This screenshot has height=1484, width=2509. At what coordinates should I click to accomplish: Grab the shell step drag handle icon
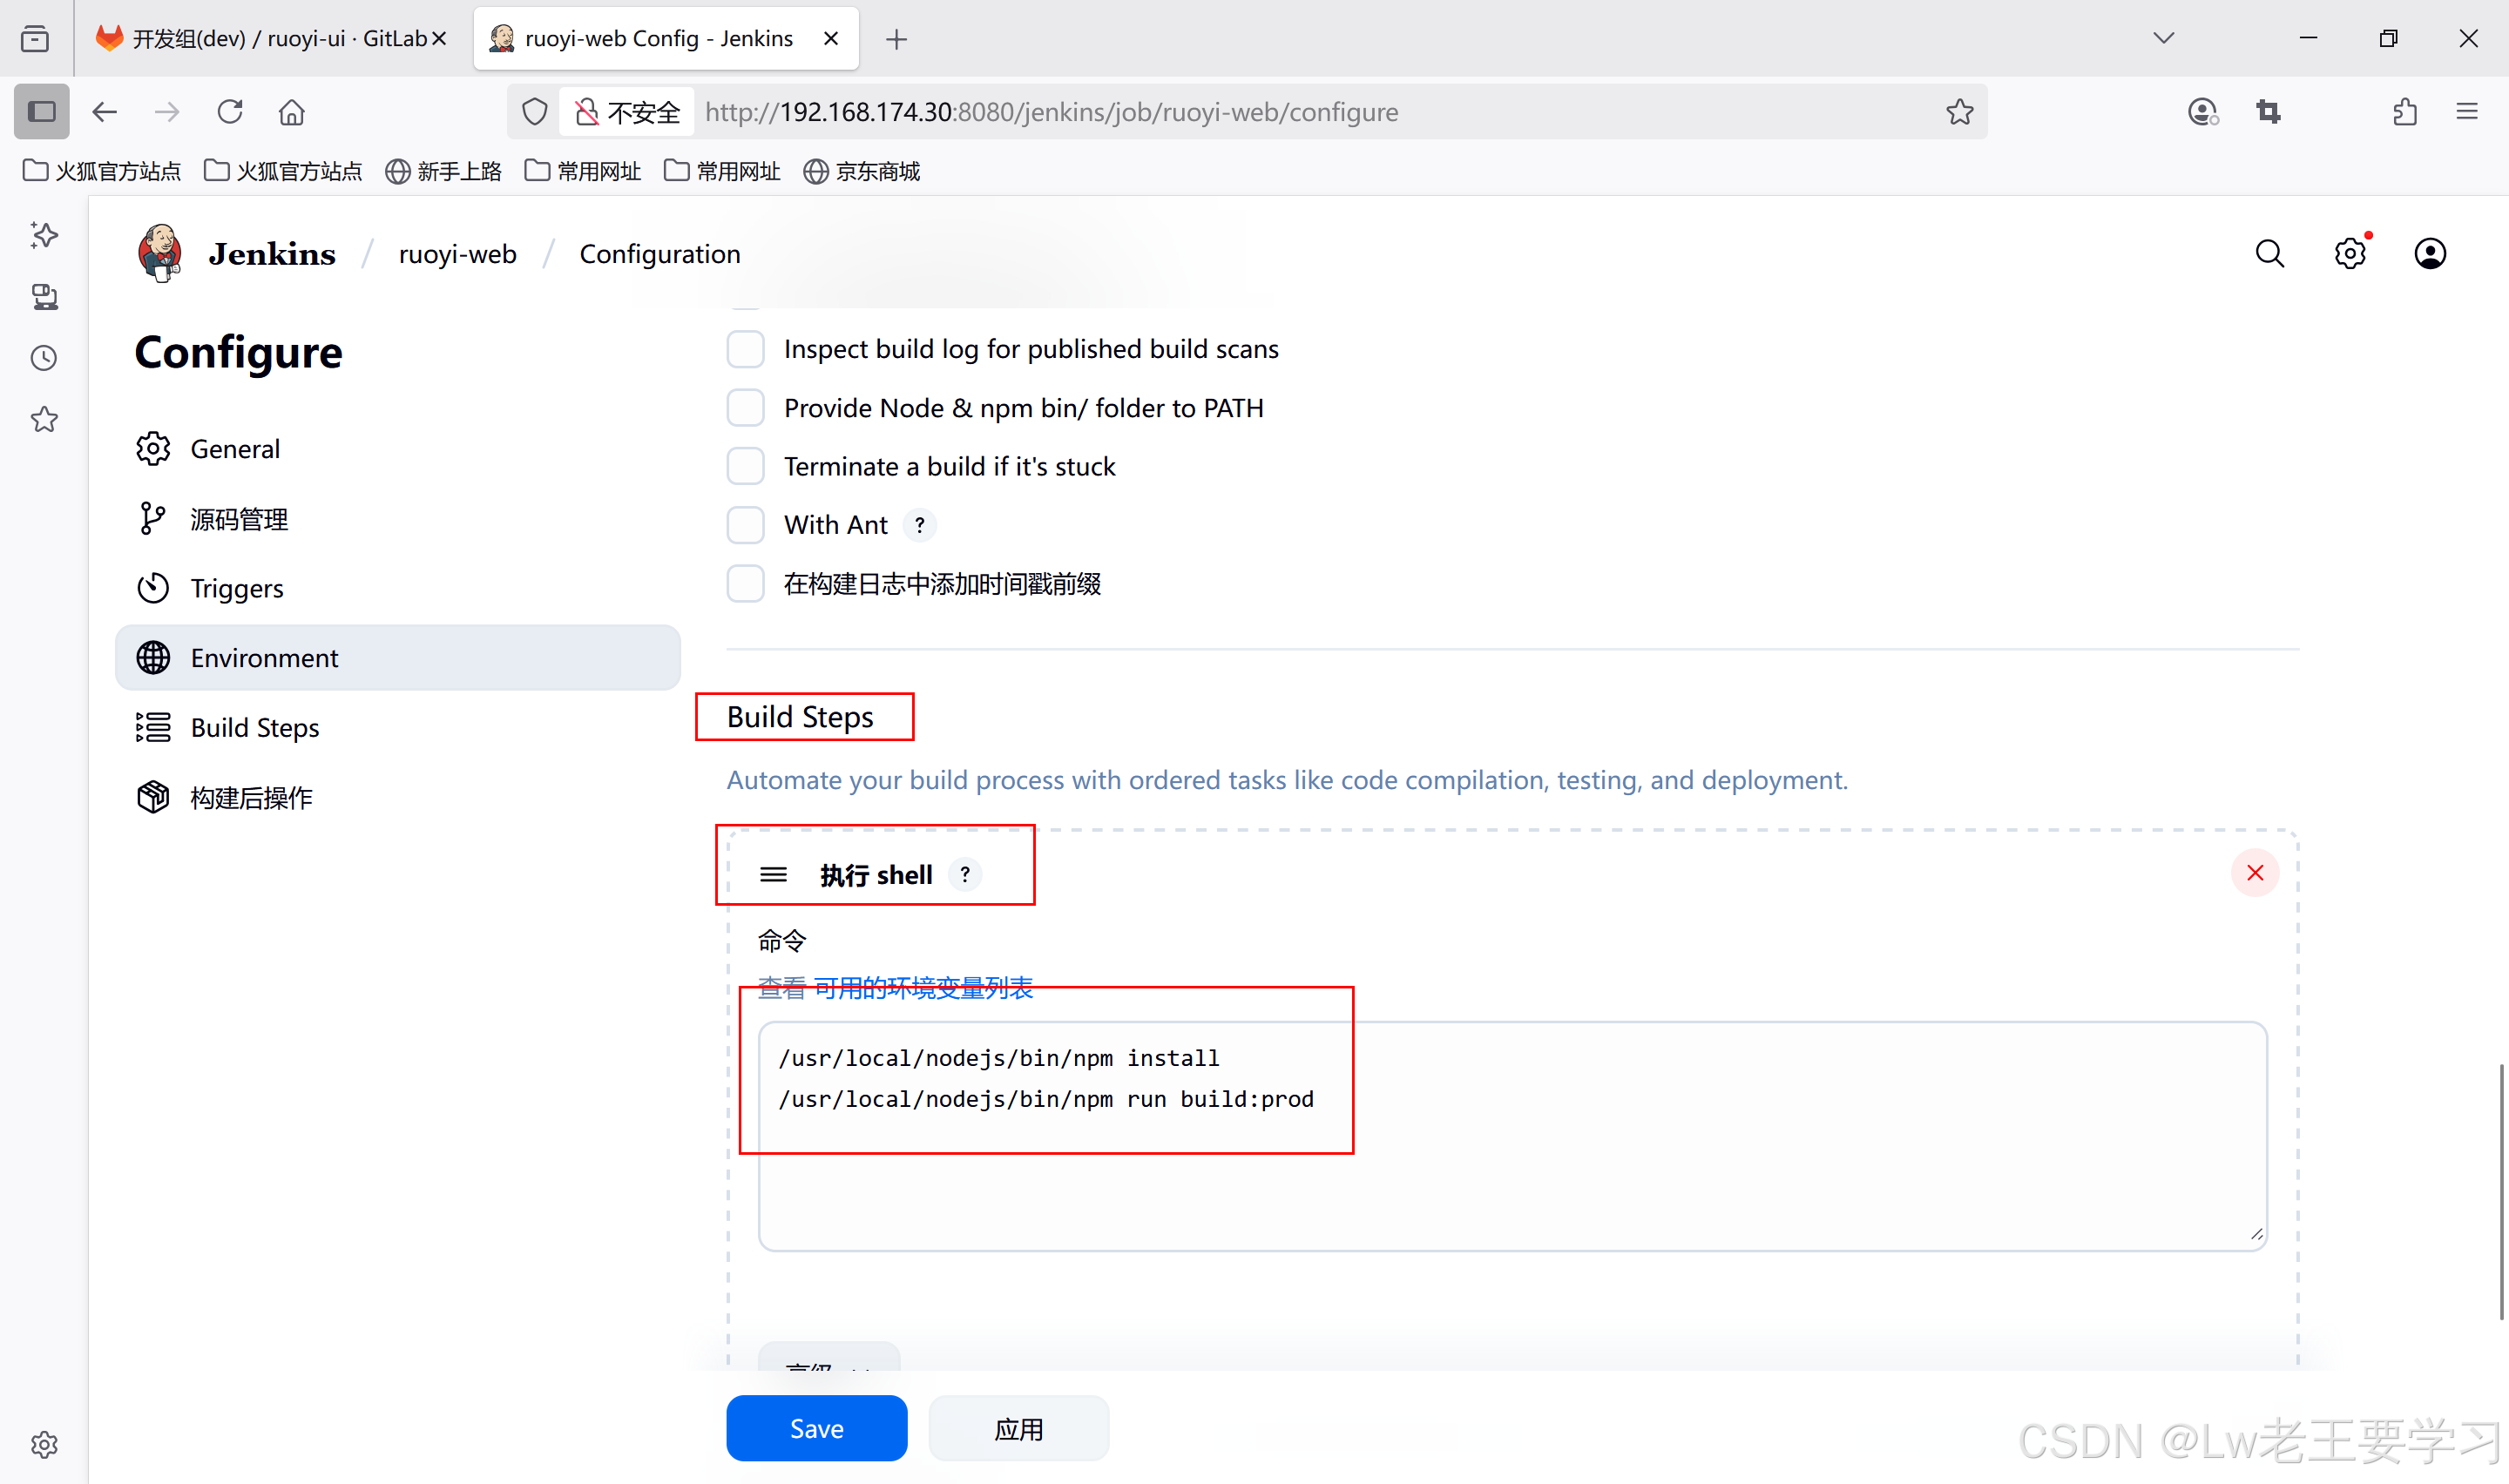pyautogui.click(x=773, y=875)
